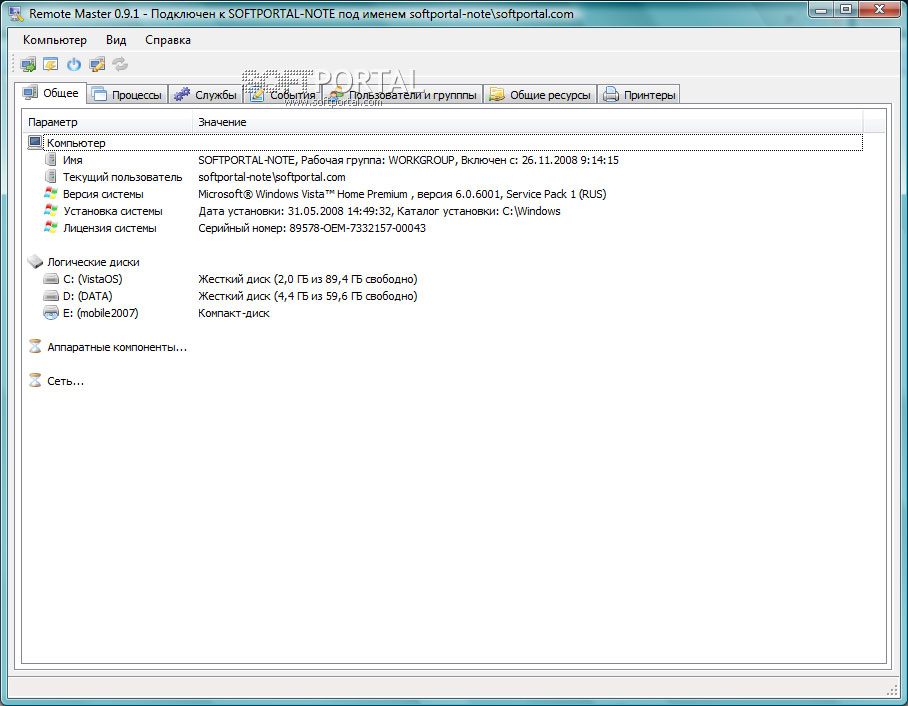The image size is (908, 706).
Task: Select the Лицензия системы row
Action: tap(445, 228)
